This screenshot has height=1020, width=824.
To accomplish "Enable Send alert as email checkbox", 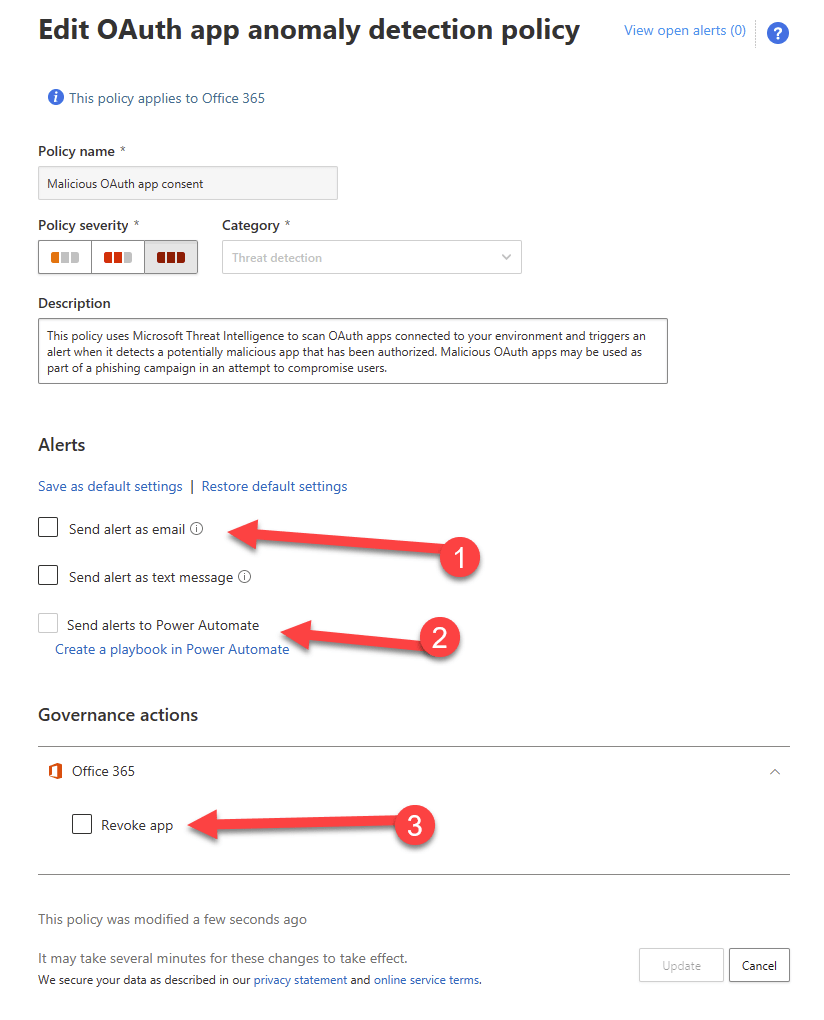I will (48, 527).
